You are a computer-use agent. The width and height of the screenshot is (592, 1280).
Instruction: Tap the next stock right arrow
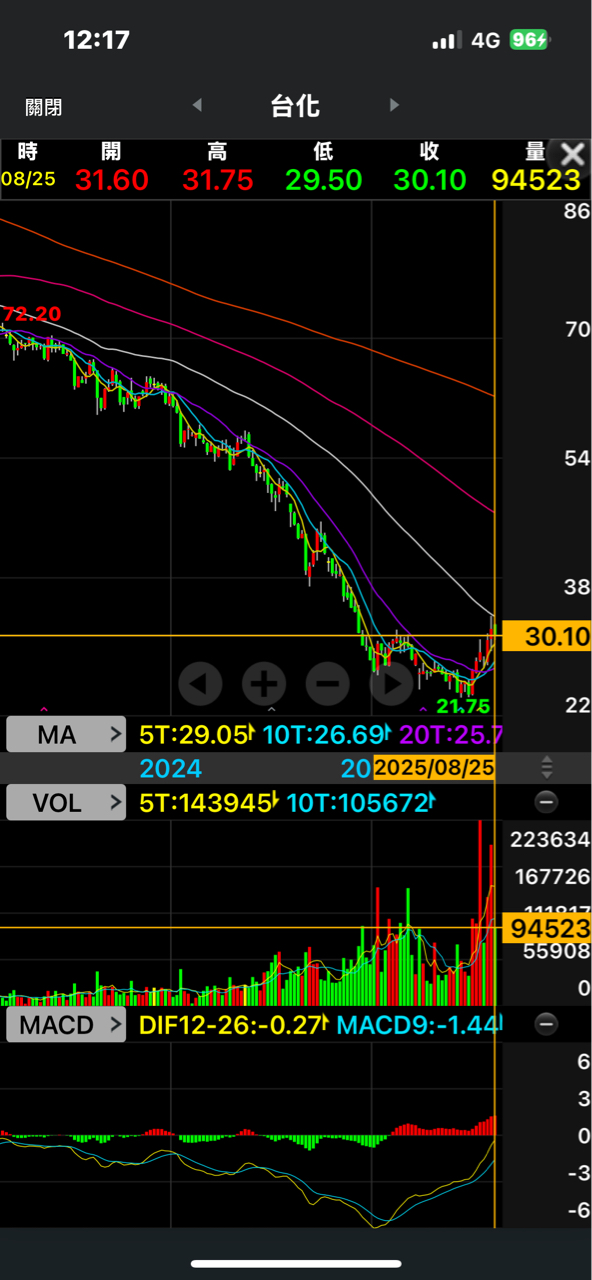point(394,105)
